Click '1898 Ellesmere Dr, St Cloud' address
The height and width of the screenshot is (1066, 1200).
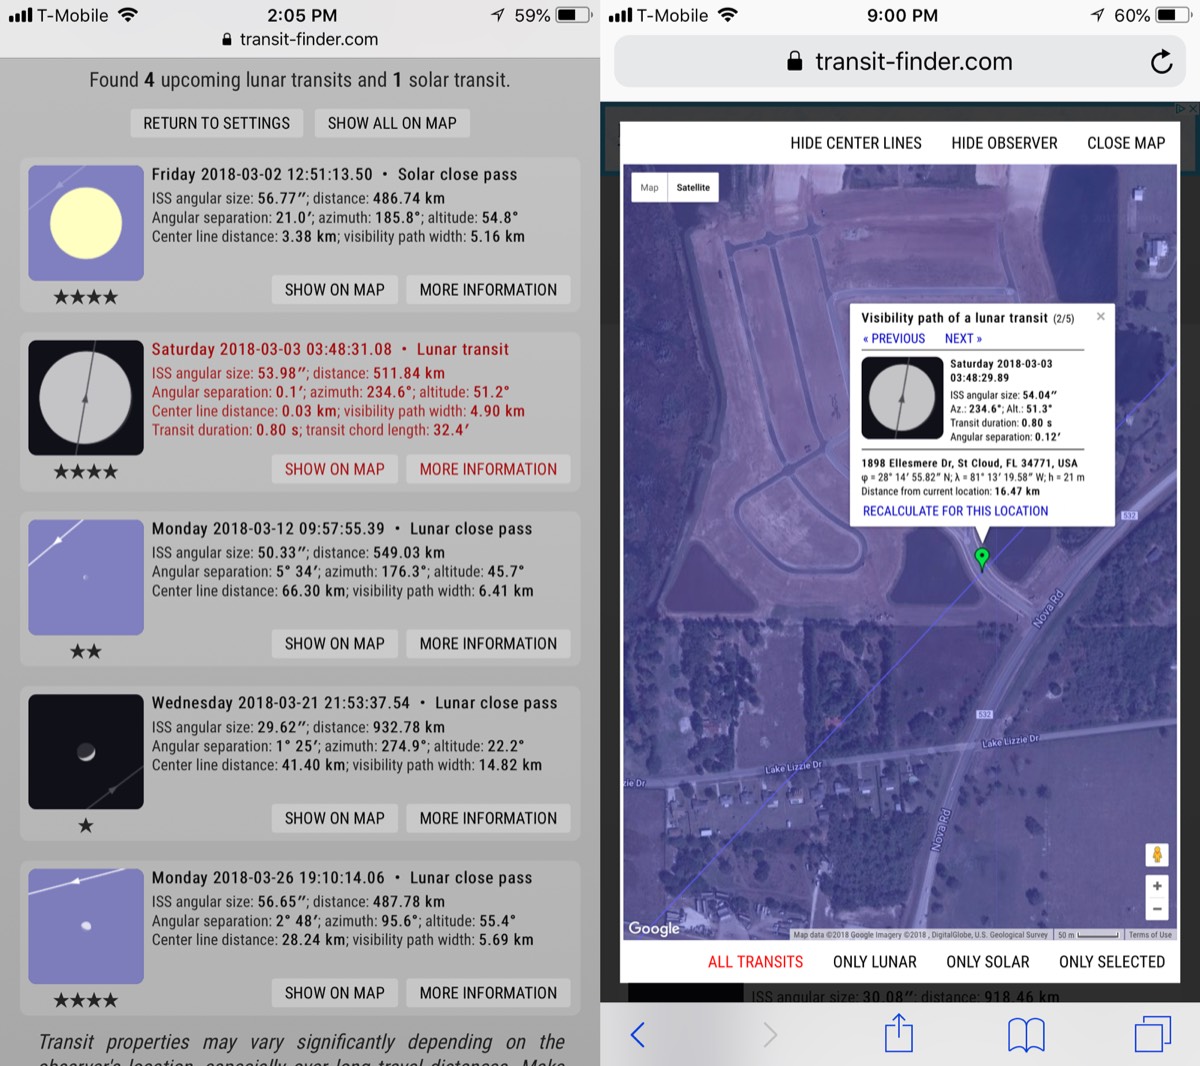tap(969, 463)
